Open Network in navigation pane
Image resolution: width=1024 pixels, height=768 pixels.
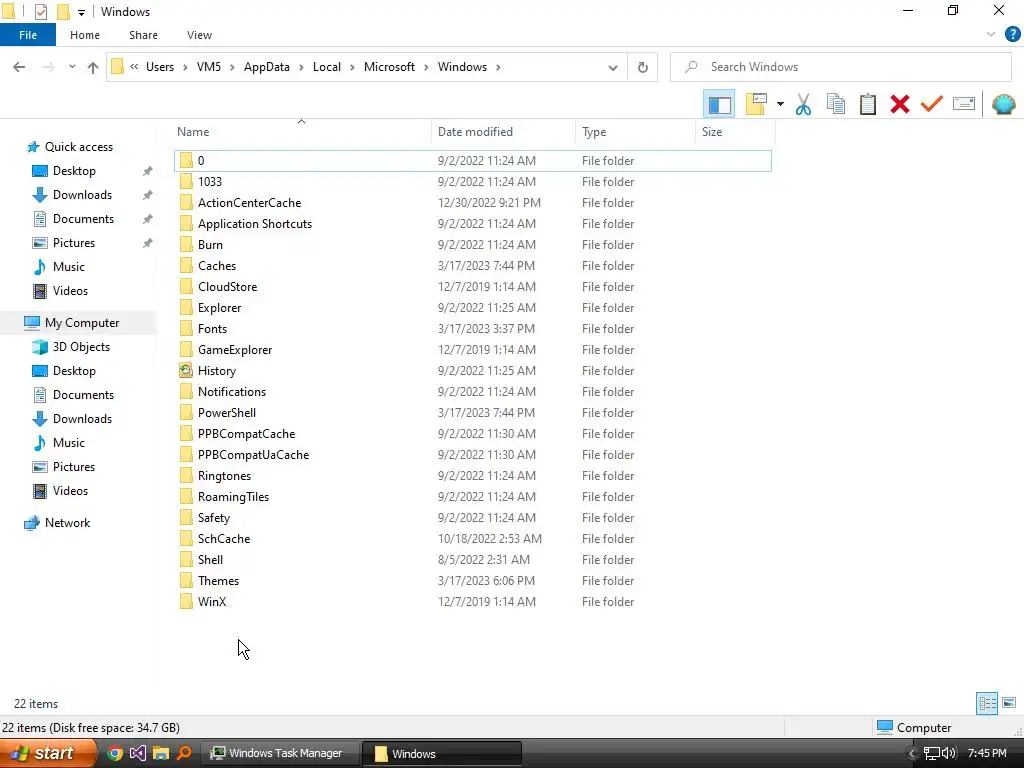[67, 523]
